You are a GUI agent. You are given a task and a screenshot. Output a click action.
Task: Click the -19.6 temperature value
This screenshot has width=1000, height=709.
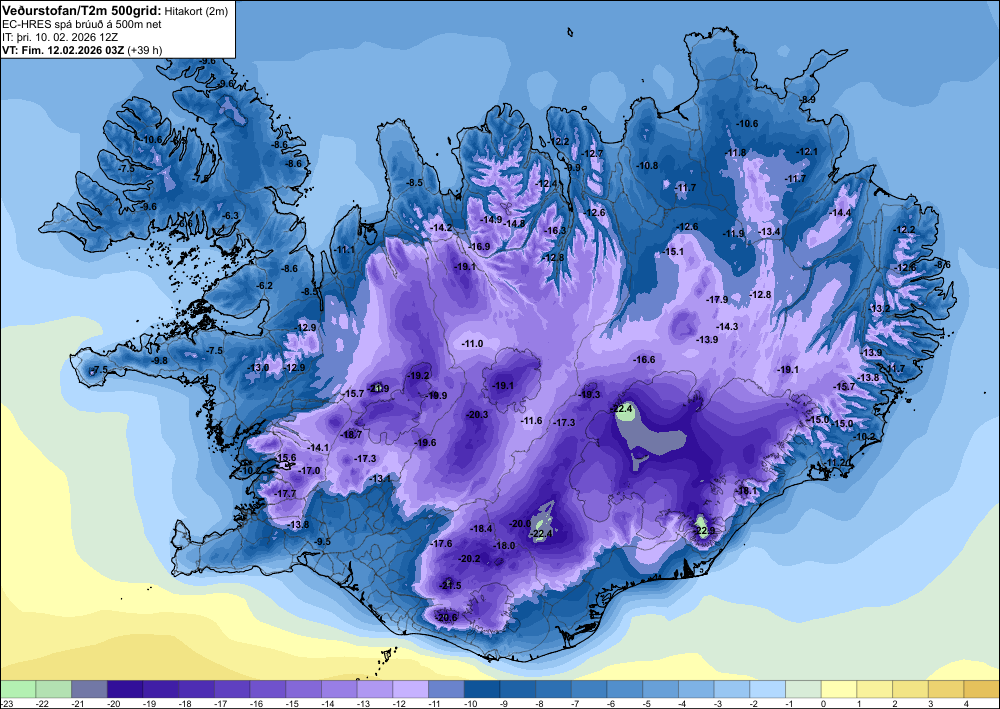425,442
